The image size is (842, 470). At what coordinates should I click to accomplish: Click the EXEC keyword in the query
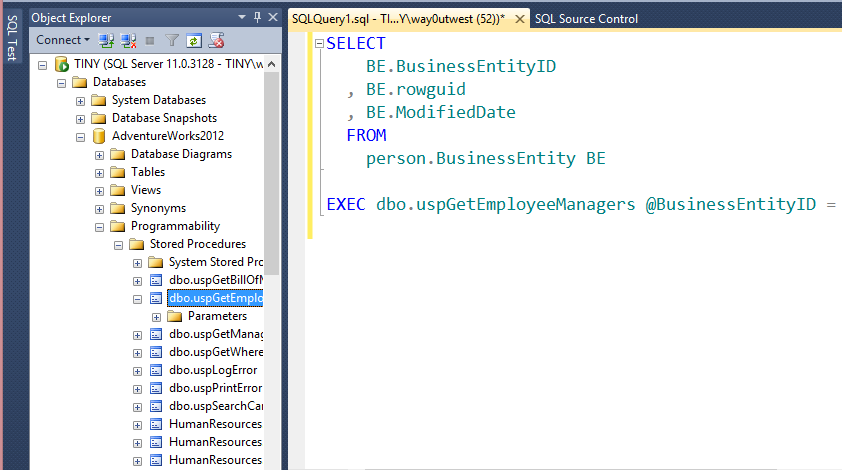[346, 205]
